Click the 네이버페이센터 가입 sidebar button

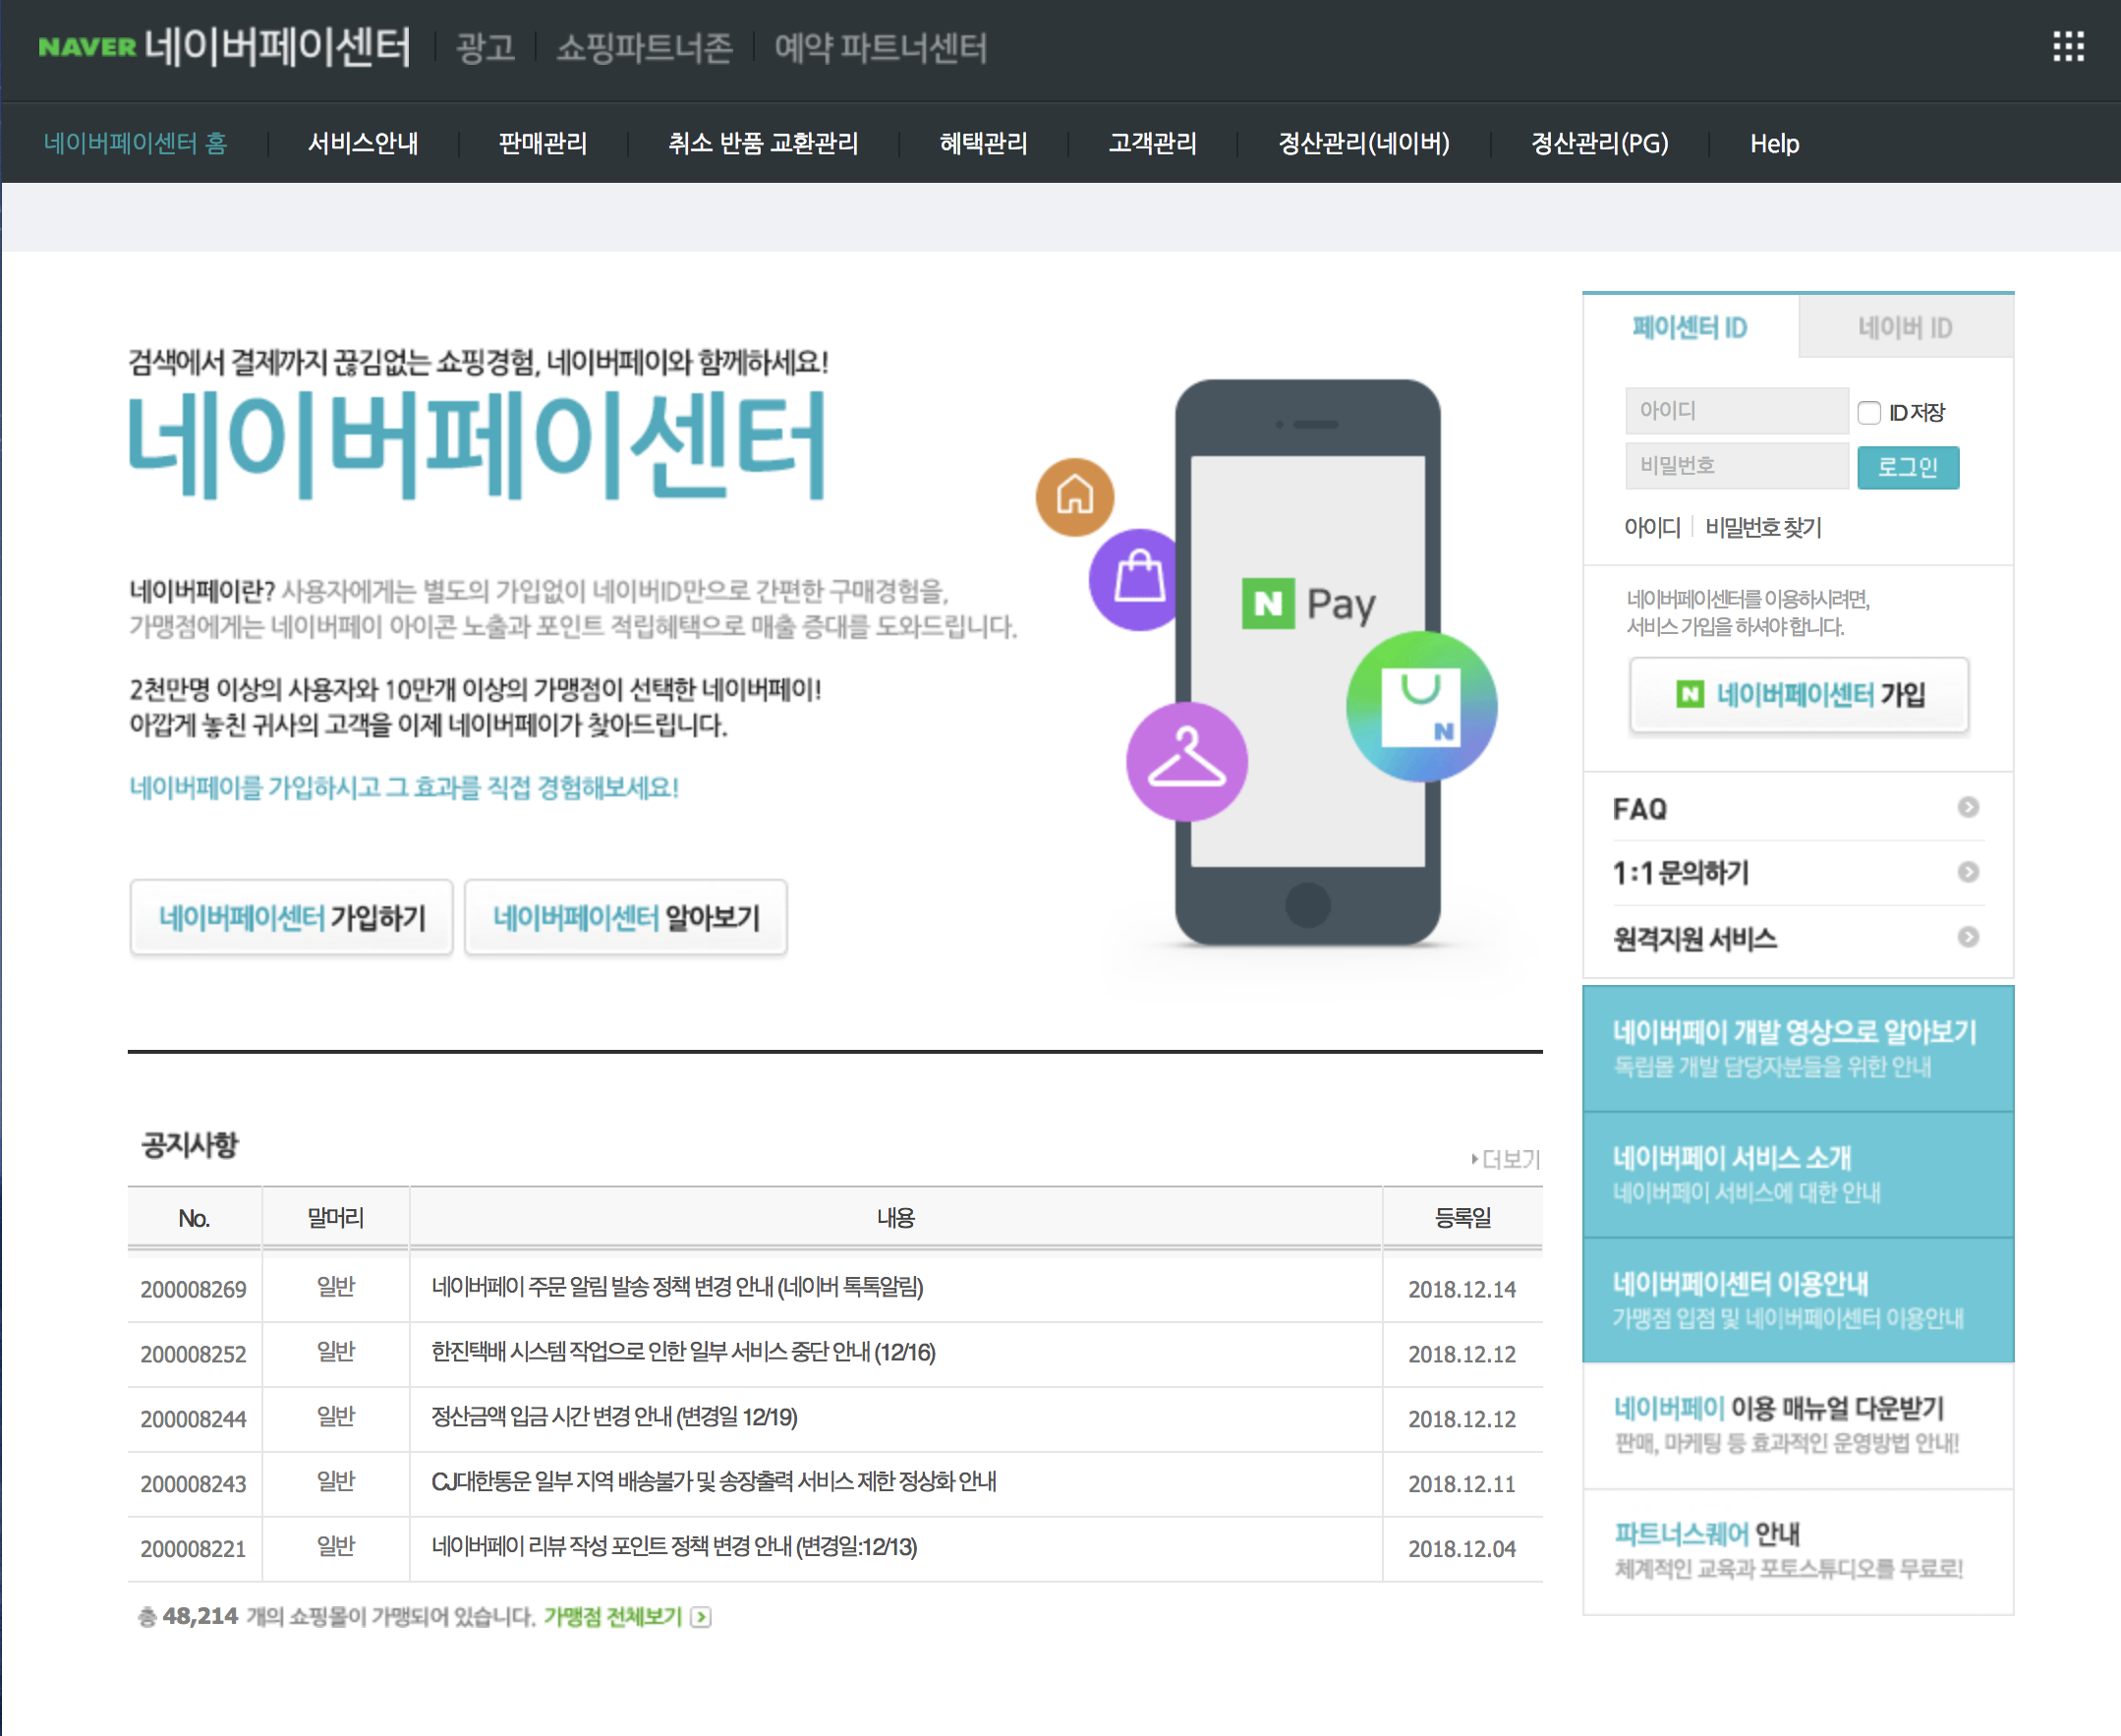click(x=1798, y=695)
